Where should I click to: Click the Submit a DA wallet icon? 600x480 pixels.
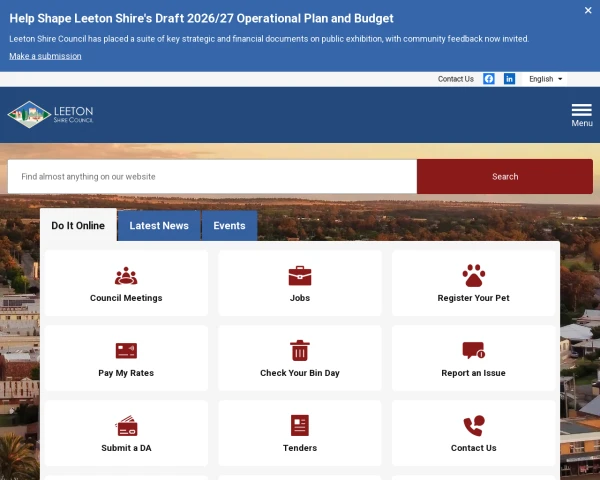point(126,426)
